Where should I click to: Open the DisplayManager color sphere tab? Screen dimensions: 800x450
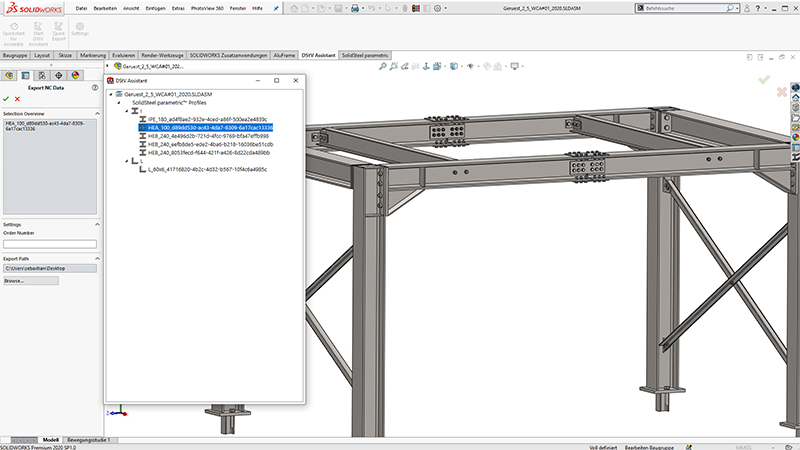point(76,76)
